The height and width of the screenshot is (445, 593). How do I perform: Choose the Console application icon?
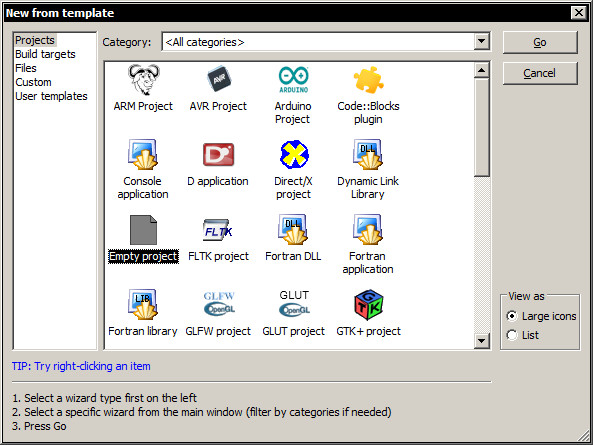(x=143, y=154)
